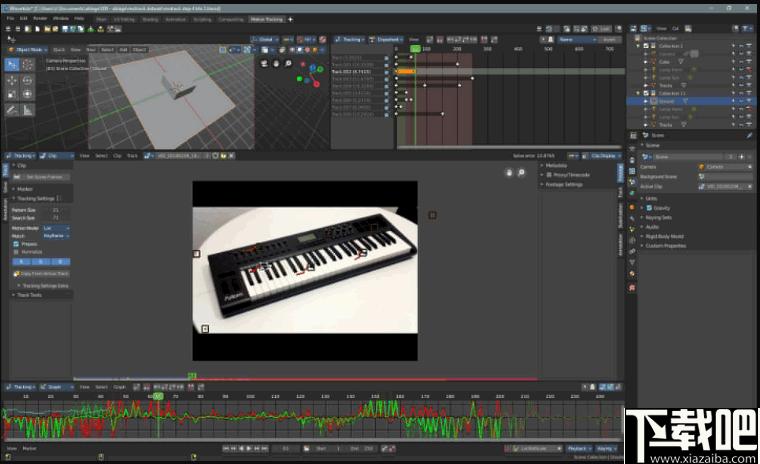Click the Pattern Size value field
This screenshot has width=760, height=464.
click(56, 210)
